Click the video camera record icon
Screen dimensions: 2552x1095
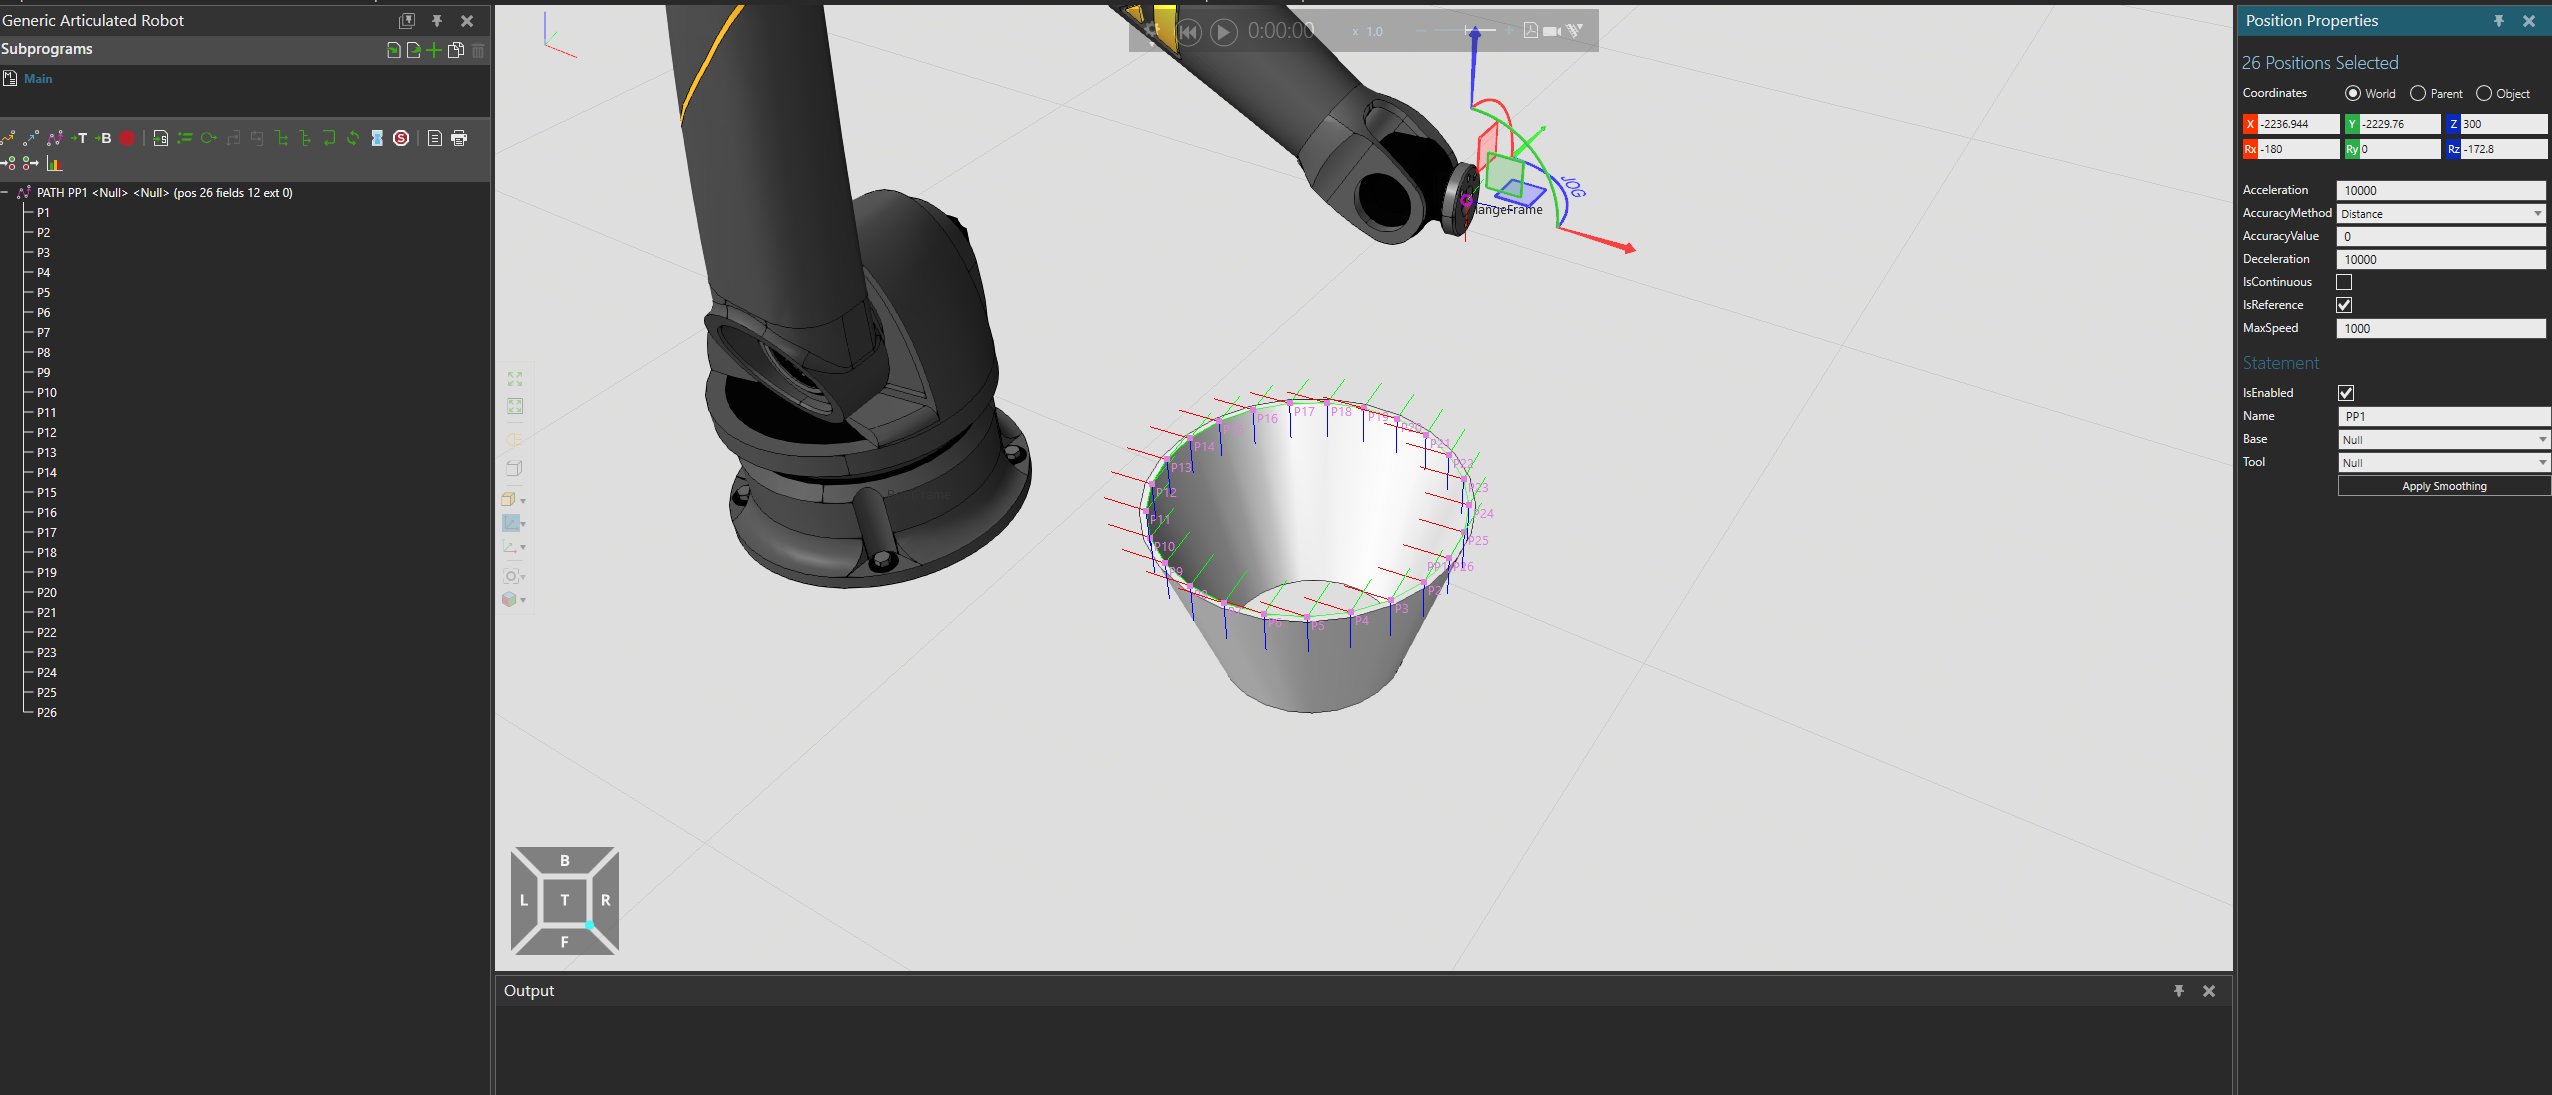(1551, 31)
